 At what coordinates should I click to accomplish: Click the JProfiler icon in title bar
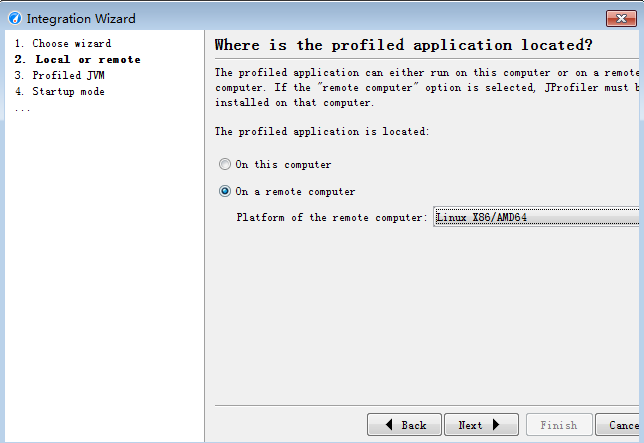15,18
